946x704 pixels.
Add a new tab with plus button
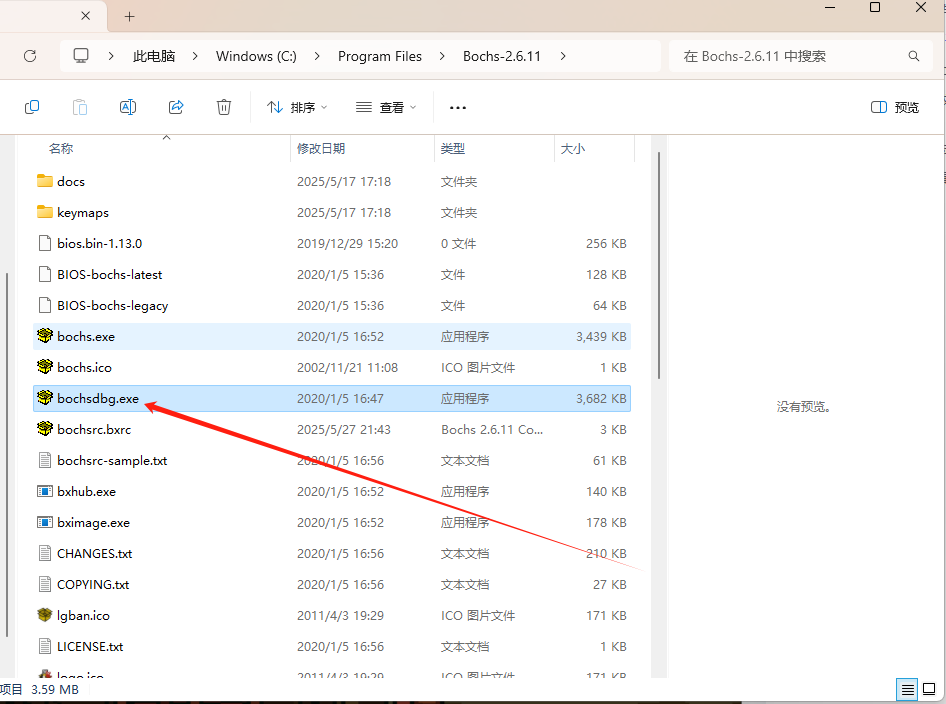pyautogui.click(x=129, y=16)
